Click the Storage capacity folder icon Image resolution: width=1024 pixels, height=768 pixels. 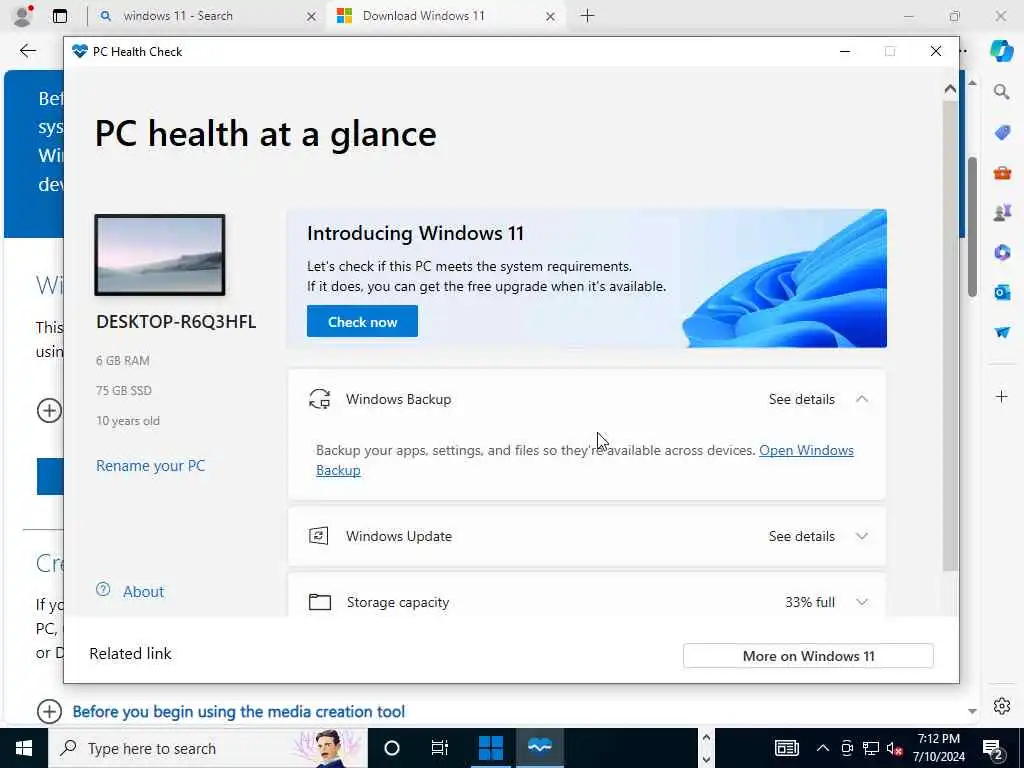[319, 601]
